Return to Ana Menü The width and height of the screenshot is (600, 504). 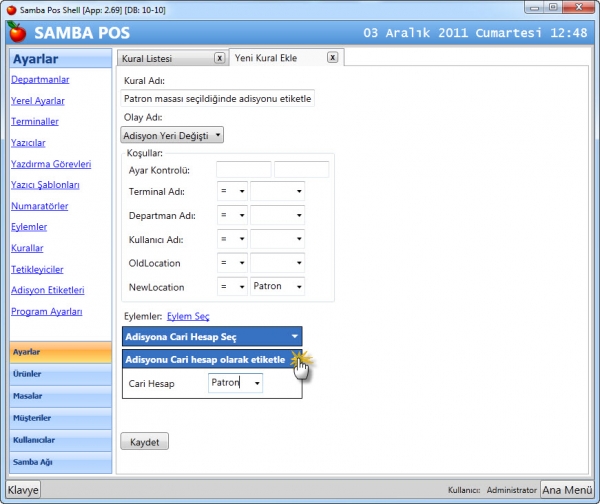[567, 490]
